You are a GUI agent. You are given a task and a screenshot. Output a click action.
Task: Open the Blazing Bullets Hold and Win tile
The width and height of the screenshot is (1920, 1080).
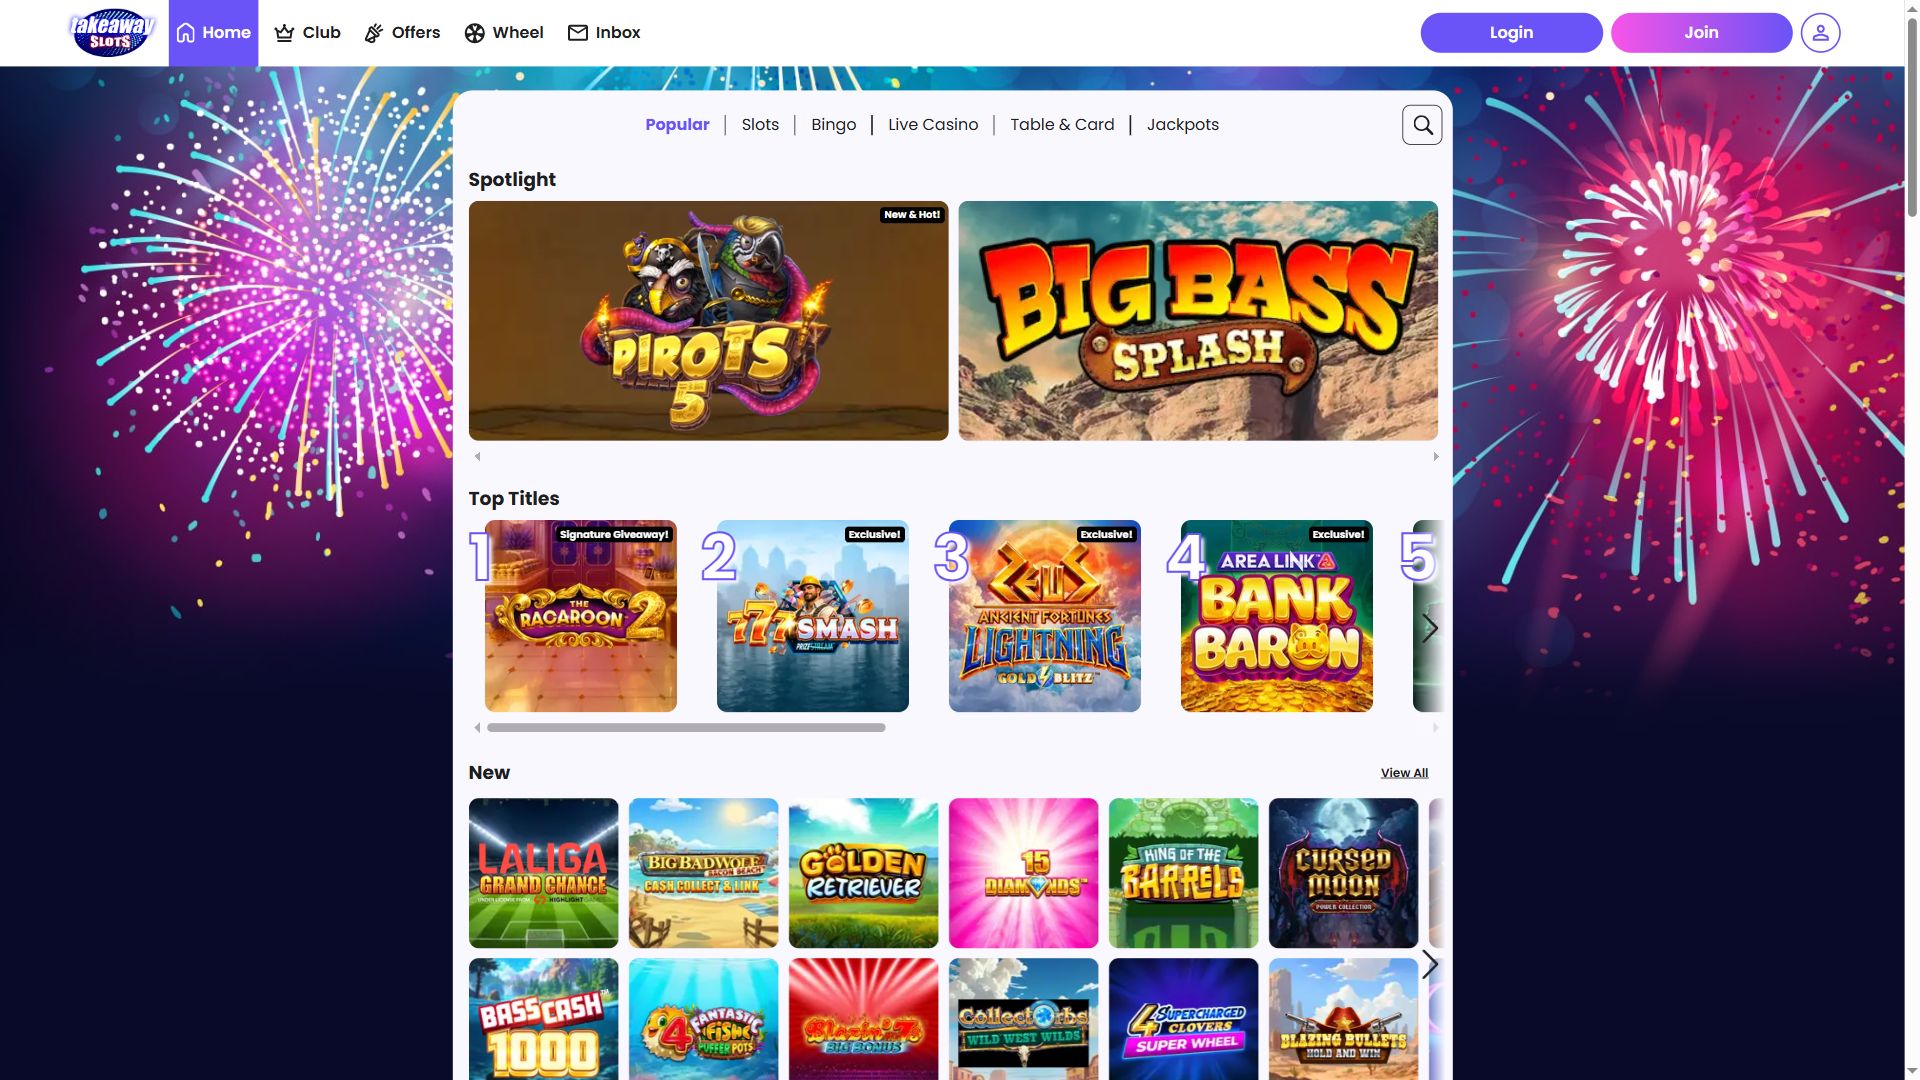point(1344,1019)
